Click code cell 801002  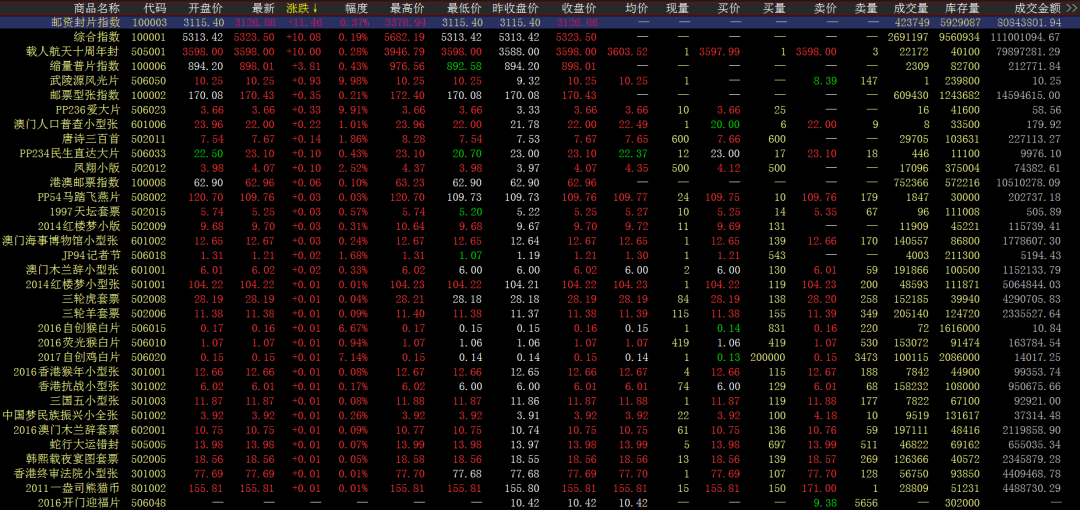149,488
